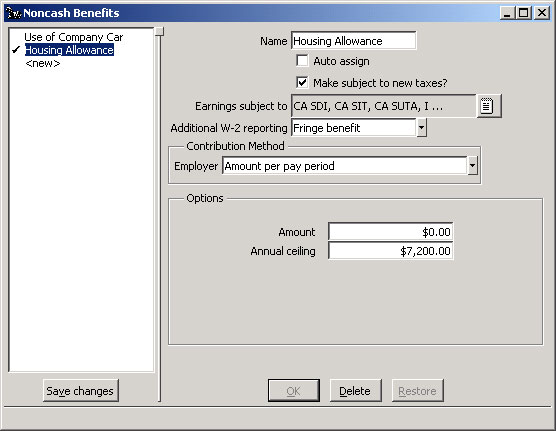Close the Noncash Benefits window
556x431 pixels.
coord(542,13)
